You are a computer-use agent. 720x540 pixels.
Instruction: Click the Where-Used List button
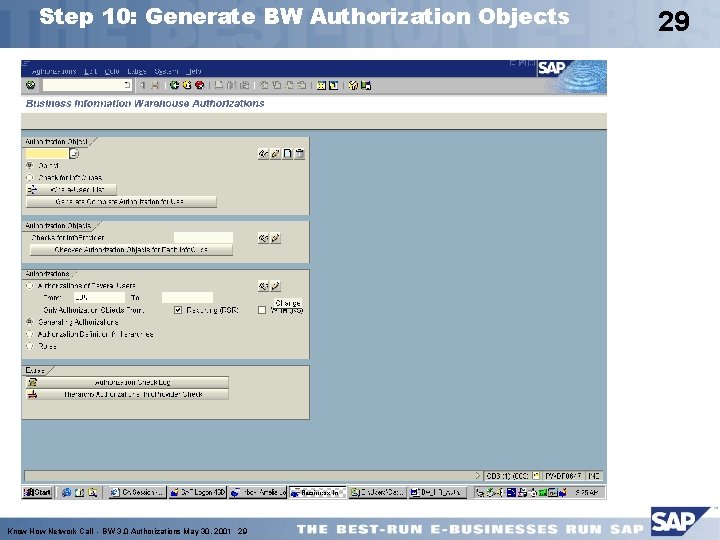tap(71, 190)
